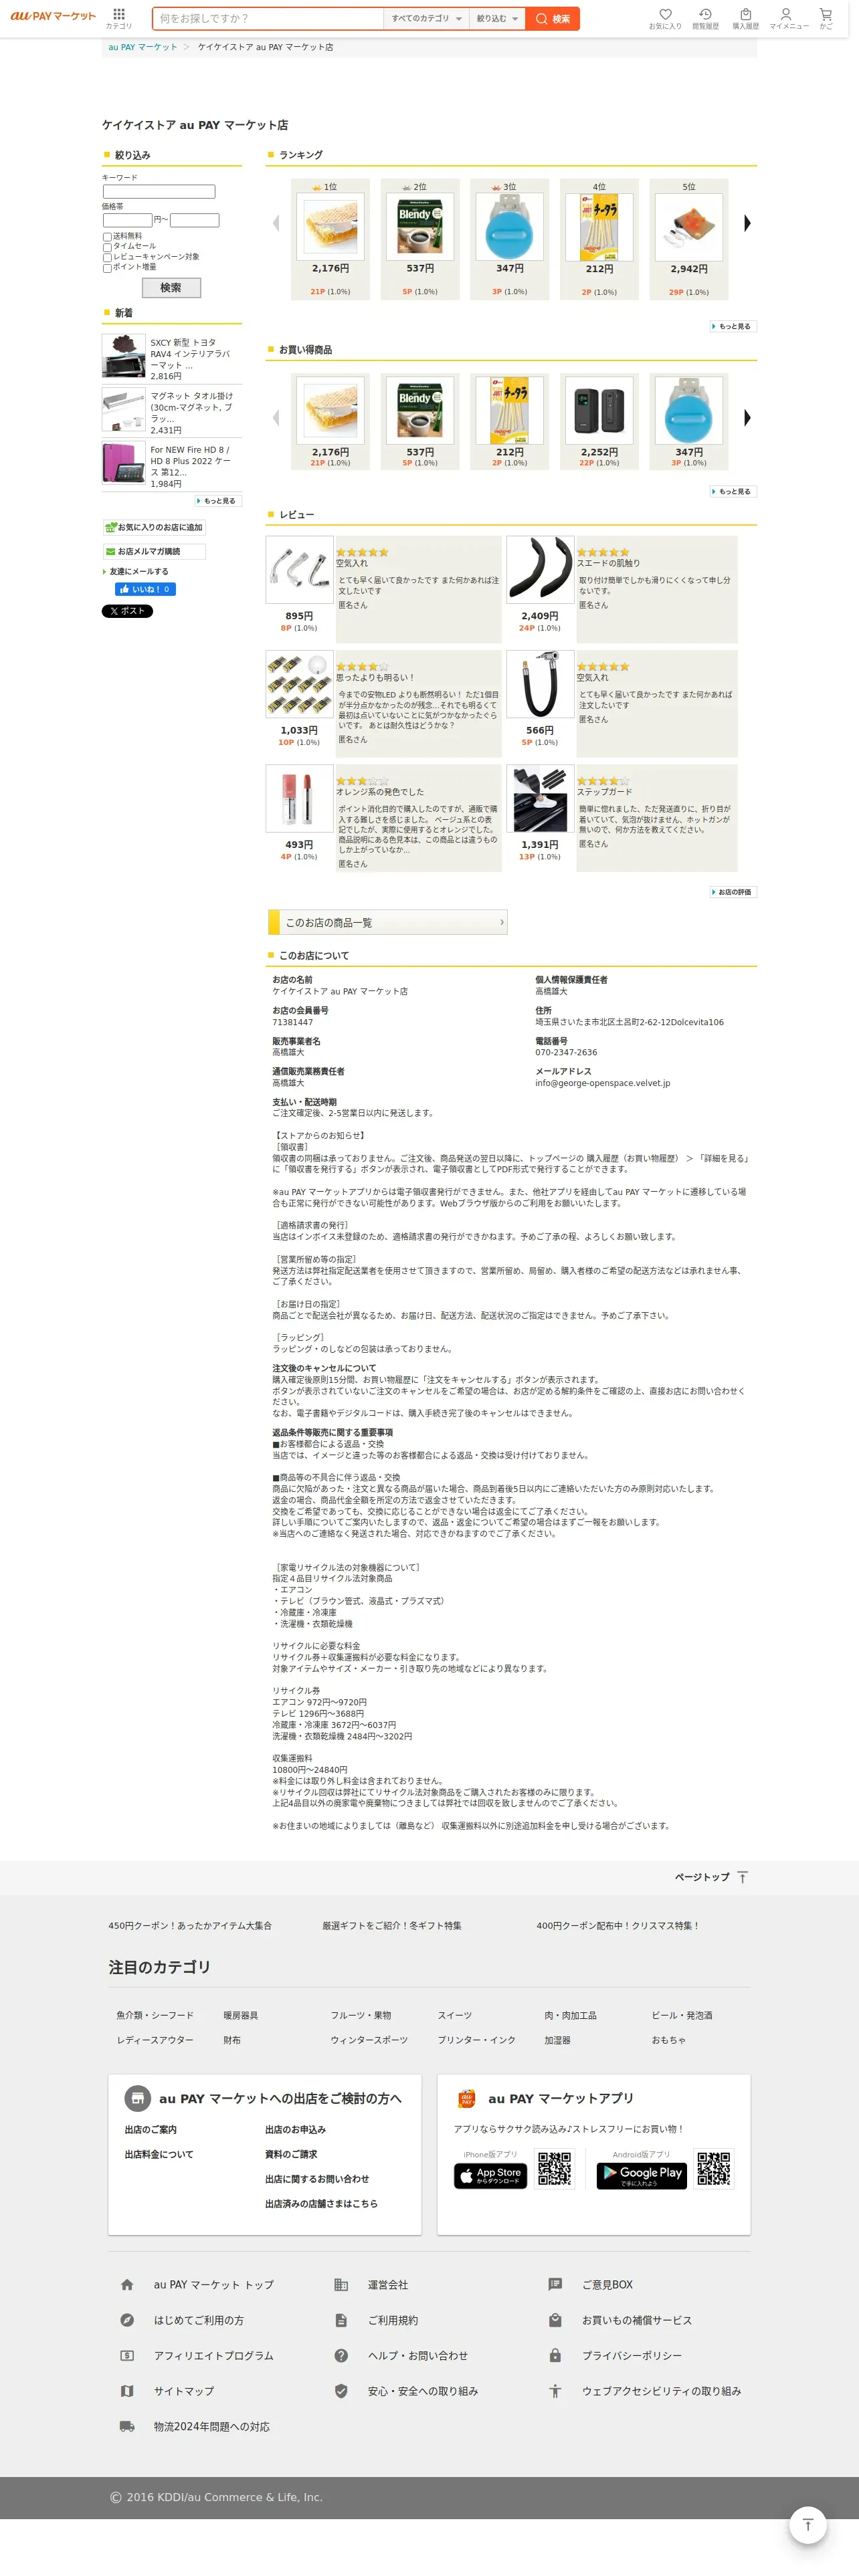
Task: Open 3位 blue product thumbnail
Action: pos(509,227)
